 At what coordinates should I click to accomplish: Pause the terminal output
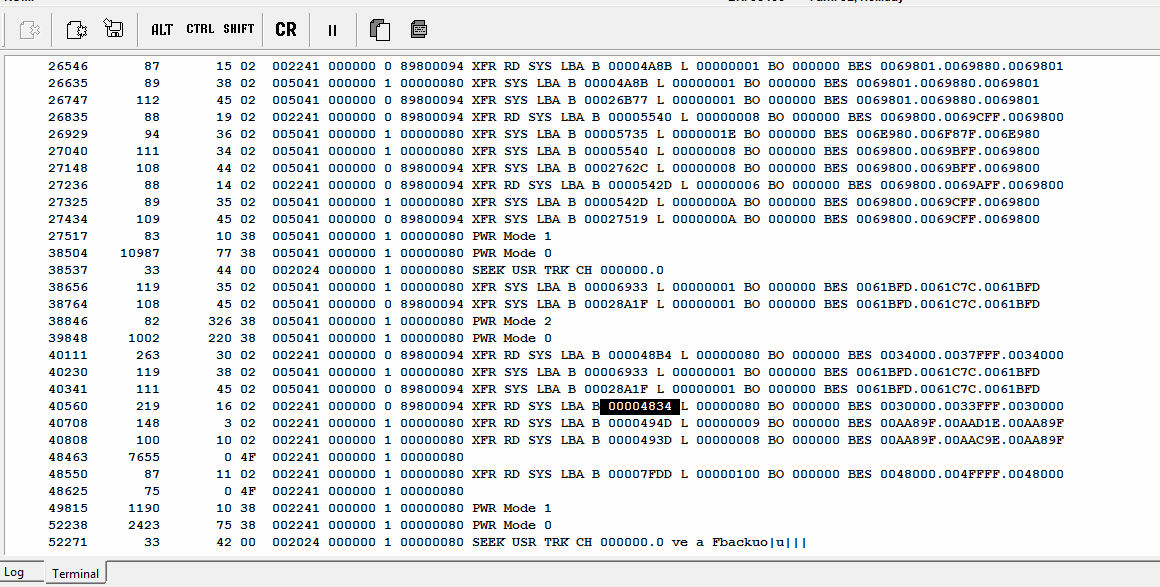332,30
